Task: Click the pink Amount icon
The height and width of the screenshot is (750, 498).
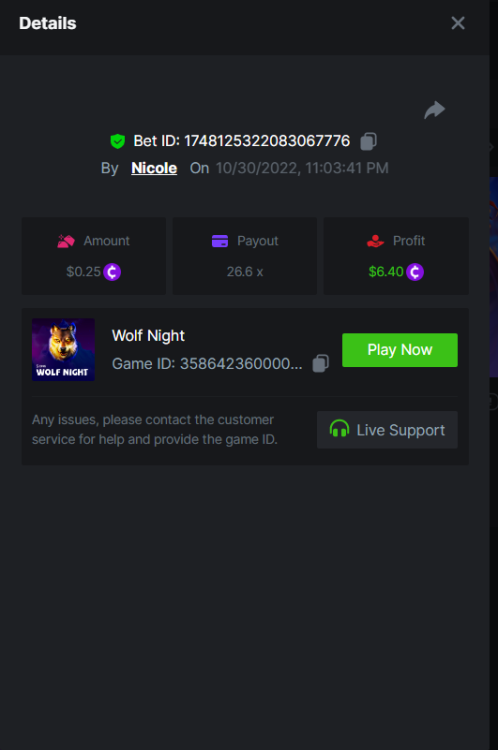Action: [x=66, y=241]
